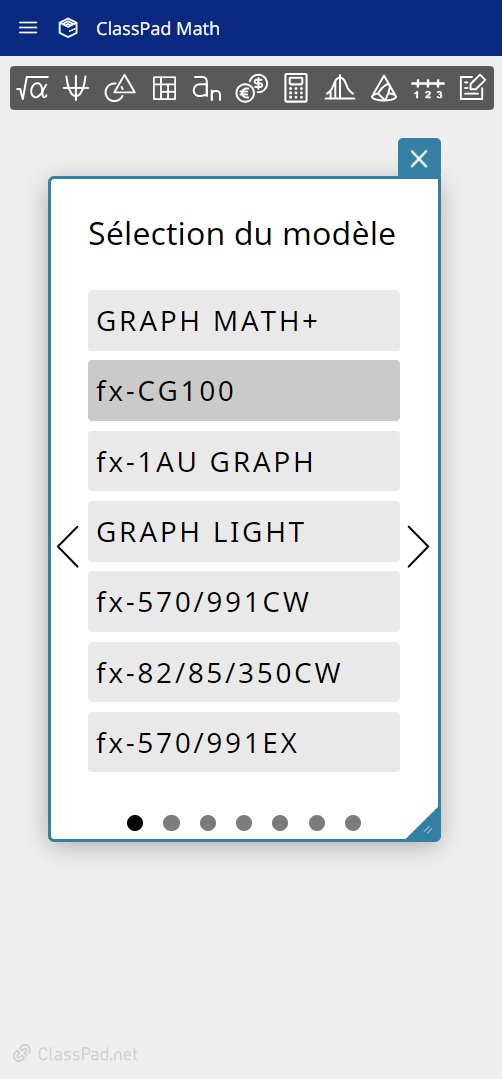Select the square root calculation tool
This screenshot has width=502, height=1079.
click(32, 88)
